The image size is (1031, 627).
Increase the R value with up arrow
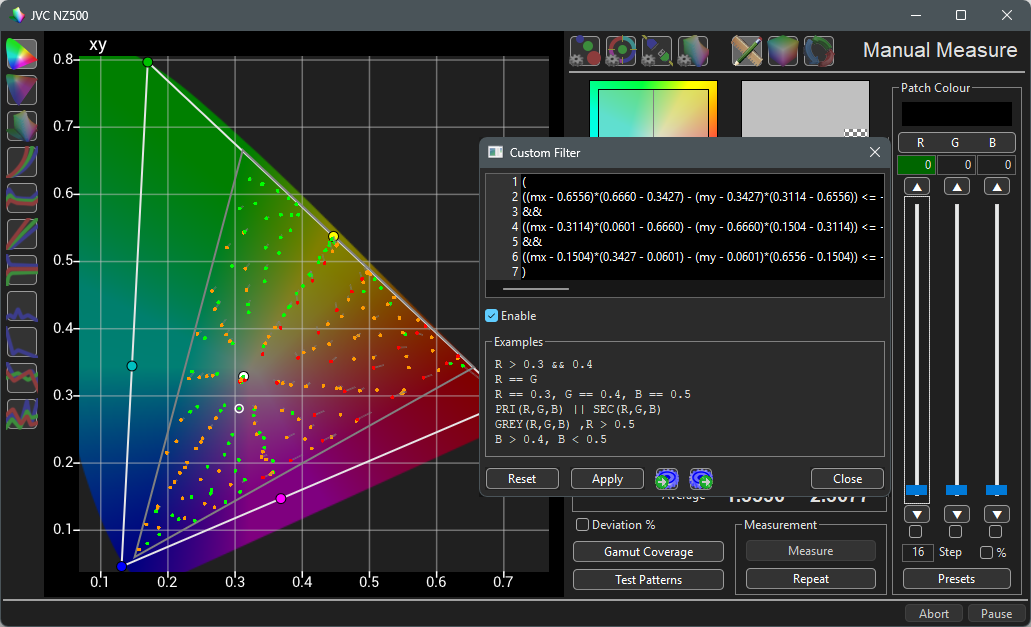pyautogui.click(x=916, y=187)
